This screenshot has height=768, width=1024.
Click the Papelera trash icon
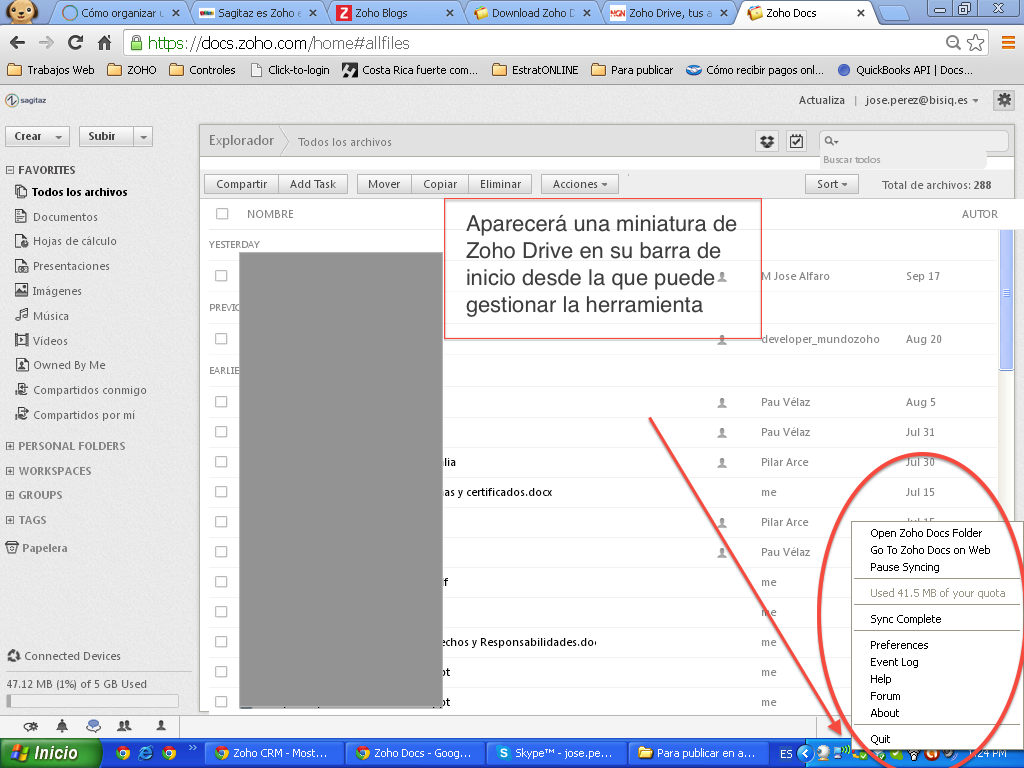[12, 548]
